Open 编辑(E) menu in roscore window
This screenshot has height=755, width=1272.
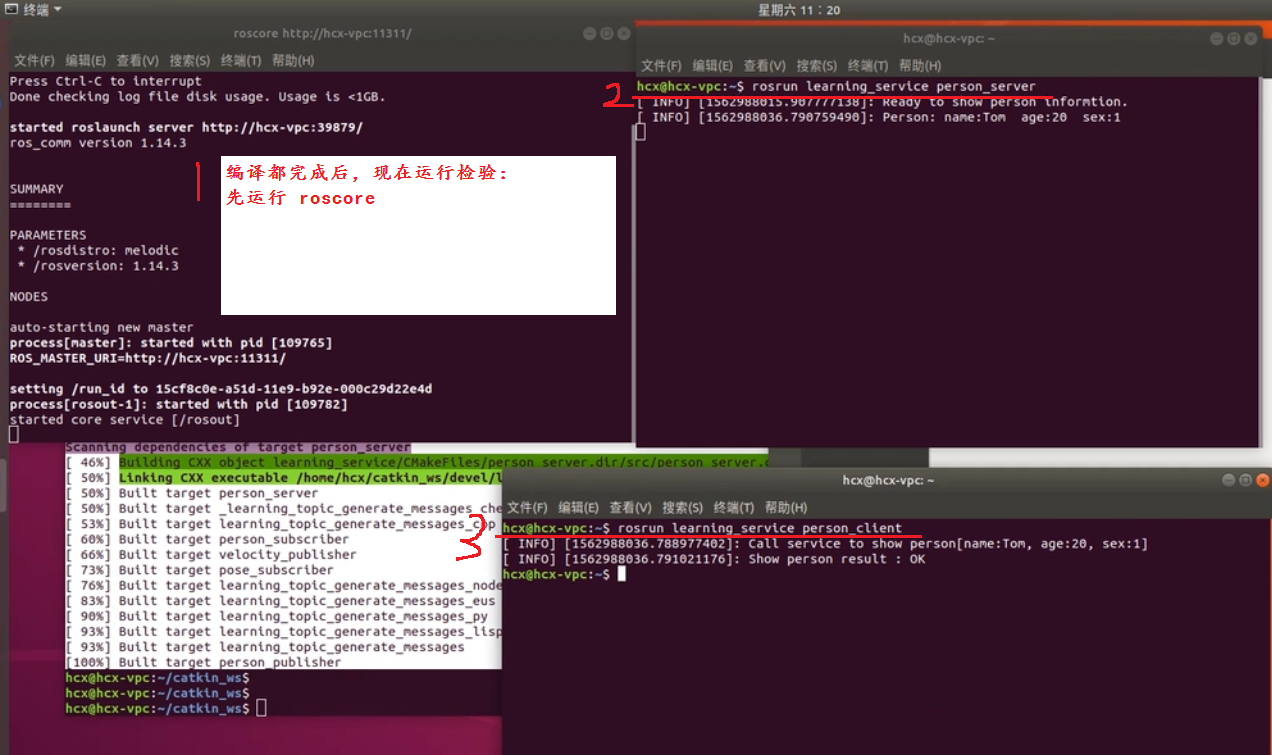coord(86,61)
